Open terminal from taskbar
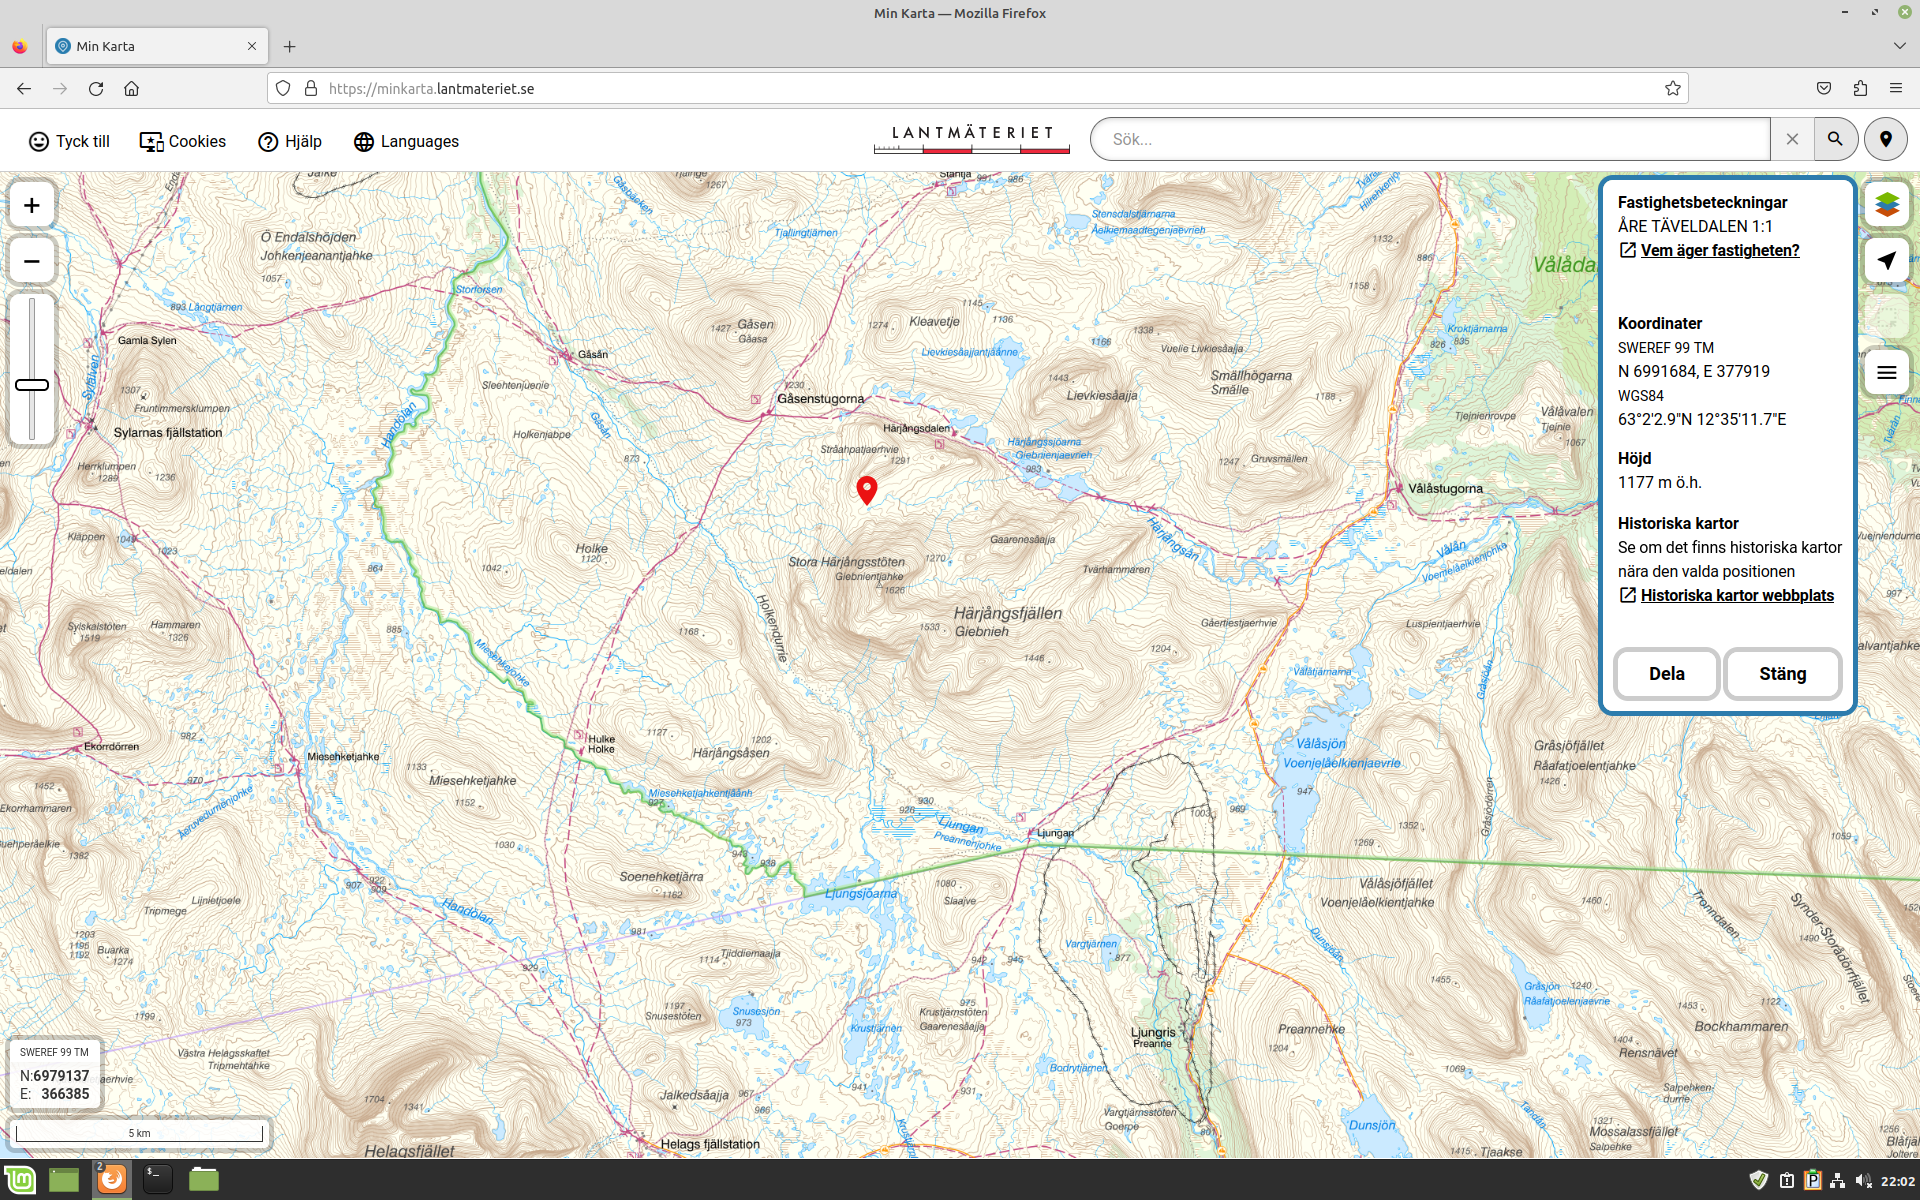This screenshot has height=1200, width=1920. tap(157, 1180)
